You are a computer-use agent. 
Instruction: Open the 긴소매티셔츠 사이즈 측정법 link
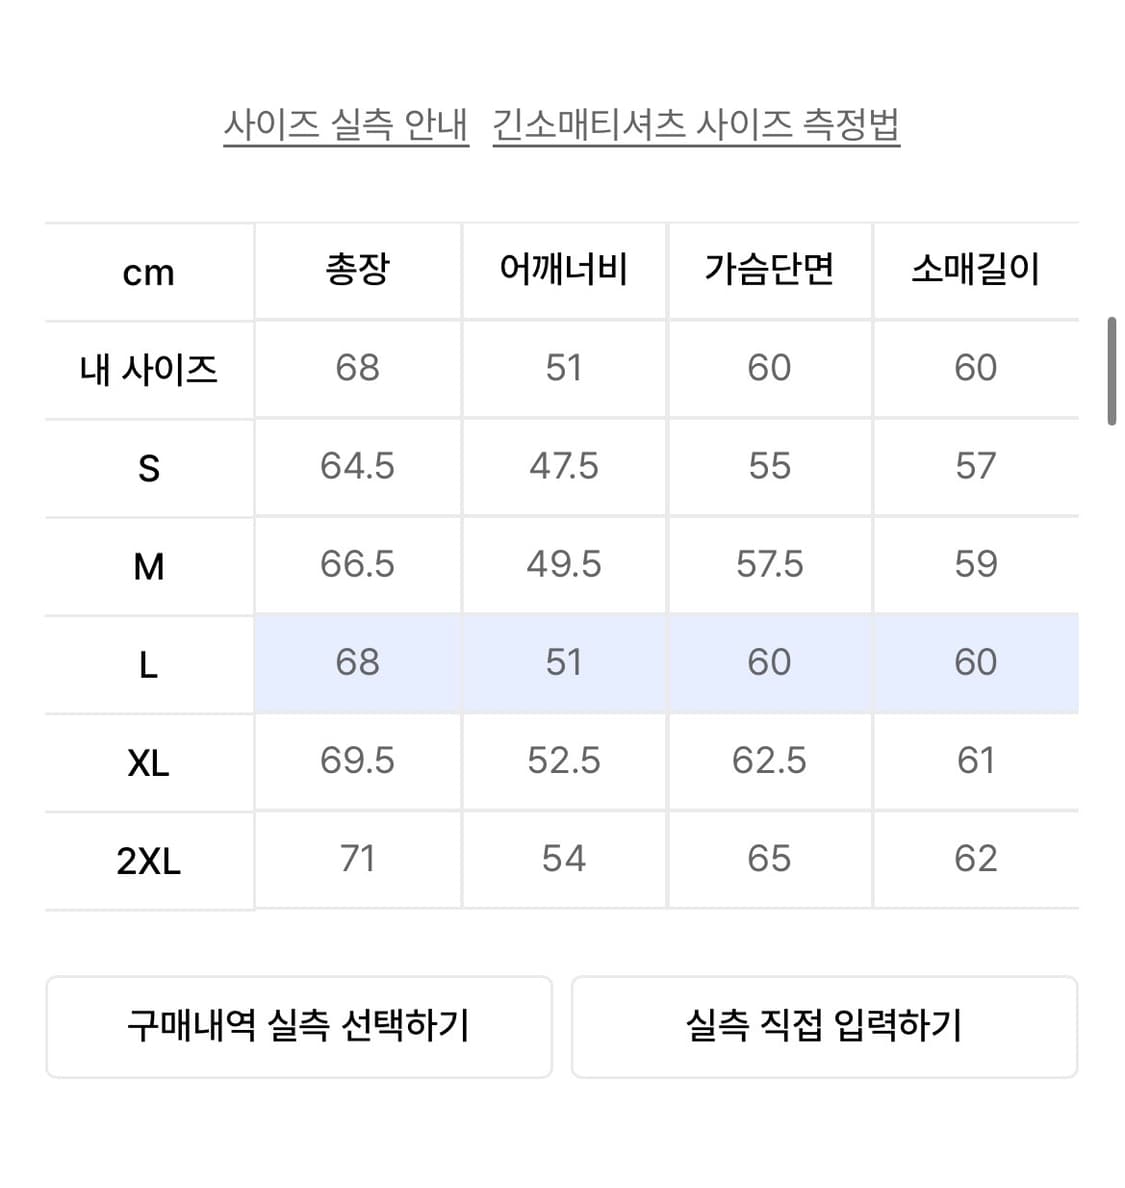696,126
